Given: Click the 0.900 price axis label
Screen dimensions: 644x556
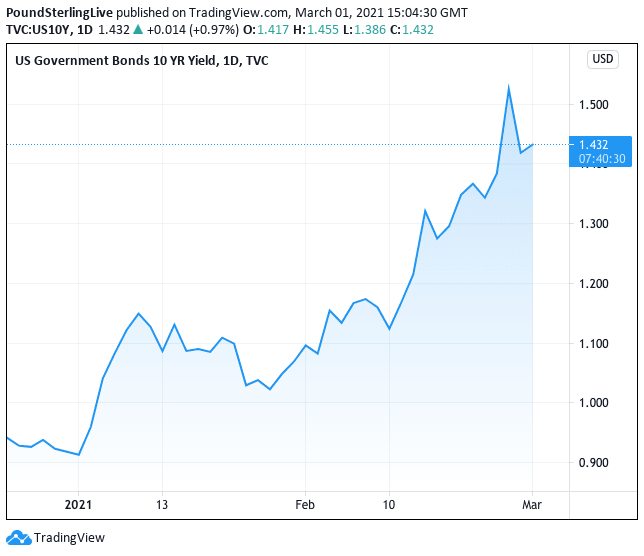Looking at the screenshot, I should click(593, 463).
